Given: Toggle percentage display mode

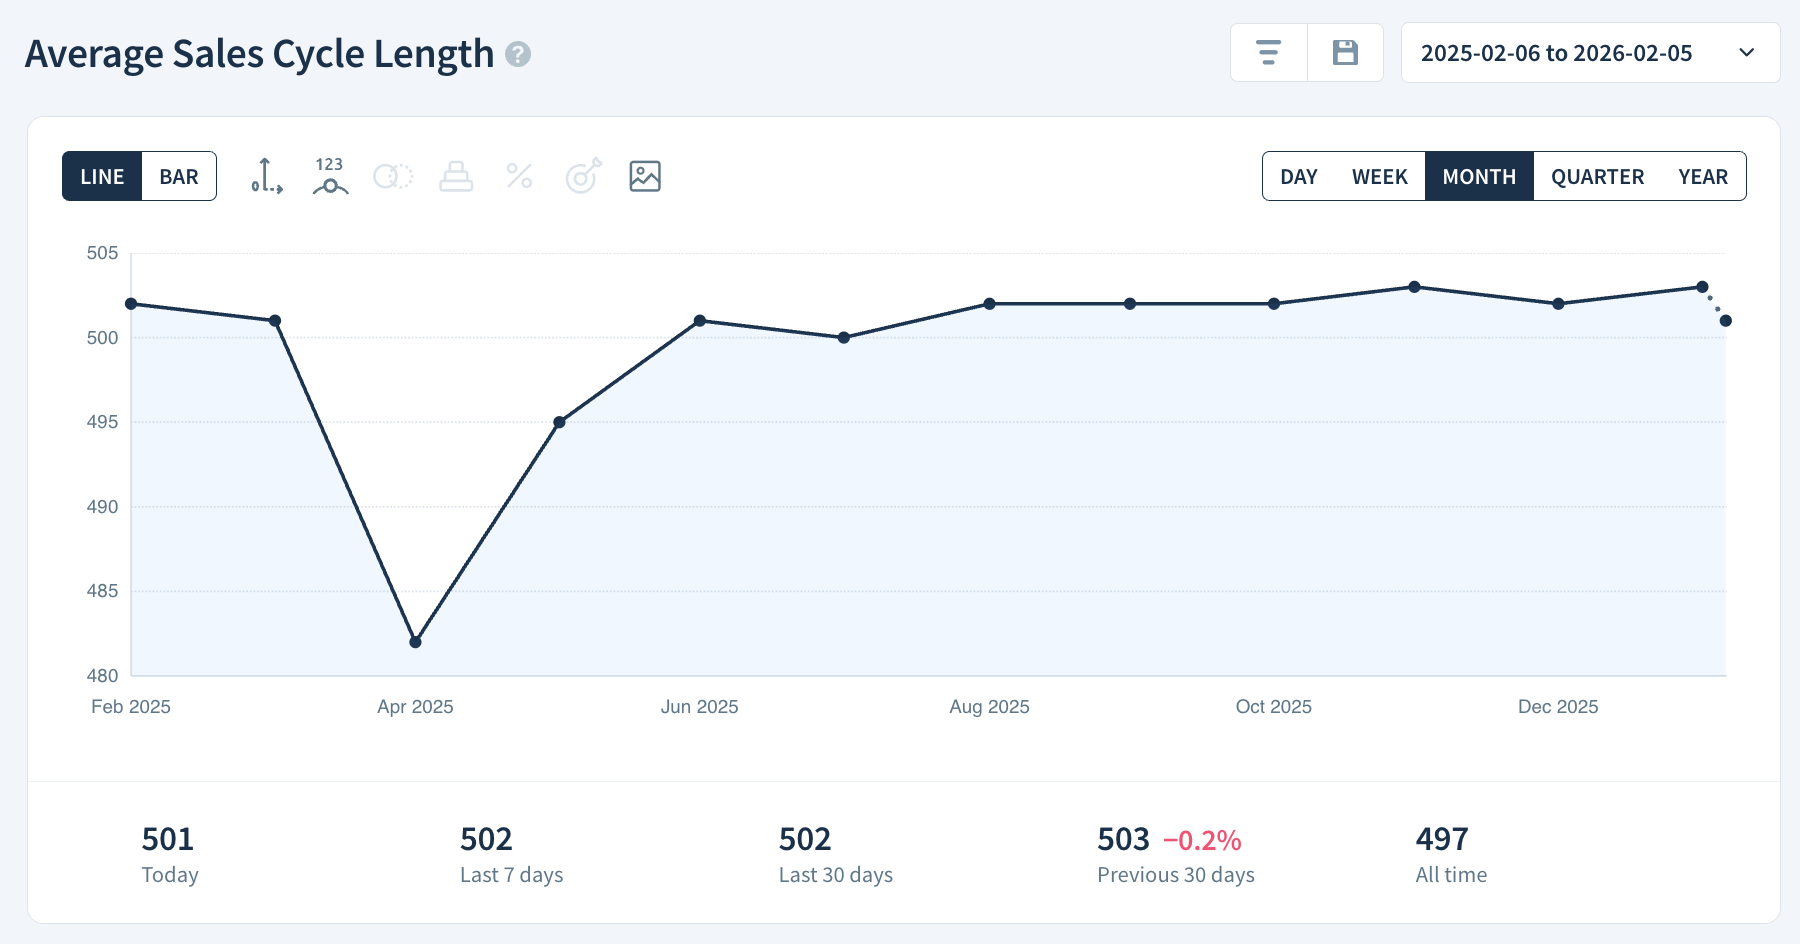Looking at the screenshot, I should (519, 176).
